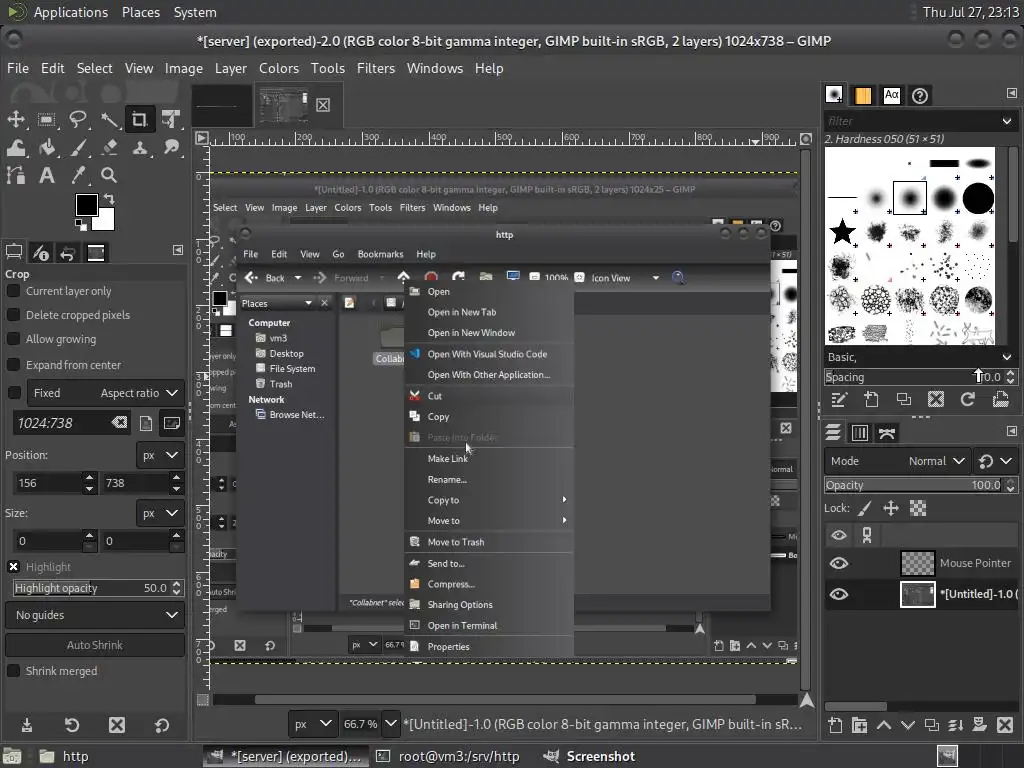Open the File menu

(x=18, y=68)
